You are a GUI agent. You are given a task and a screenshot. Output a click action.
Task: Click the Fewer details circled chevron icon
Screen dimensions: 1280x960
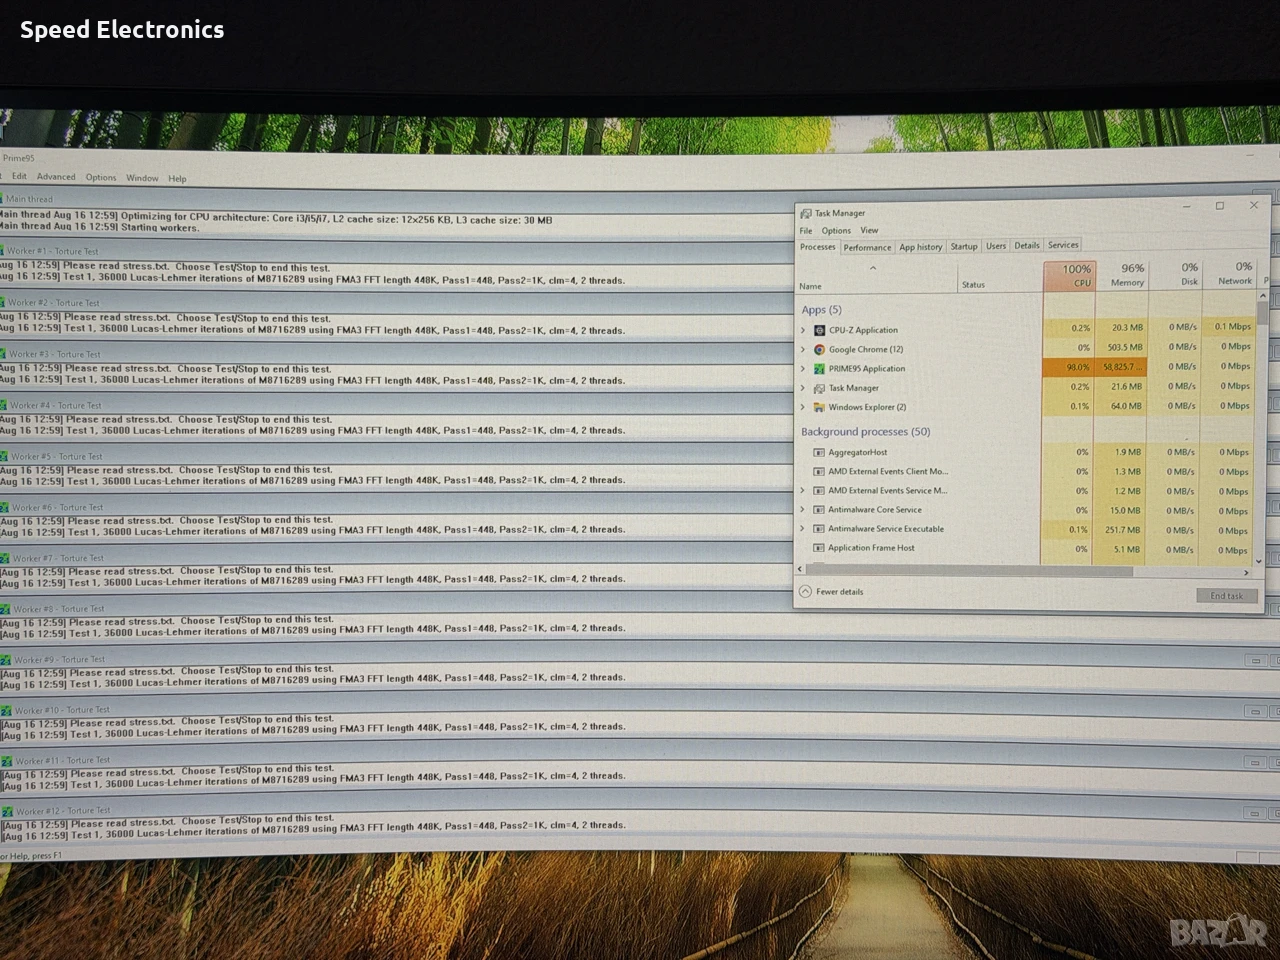(x=805, y=592)
